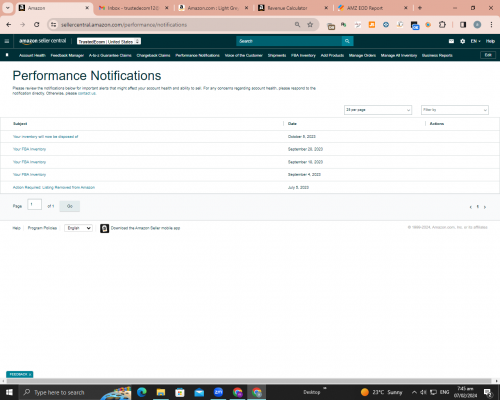Image resolution: width=500 pixels, height=400 pixels.
Task: Open Shipments in the navigation bar
Action: [277, 55]
